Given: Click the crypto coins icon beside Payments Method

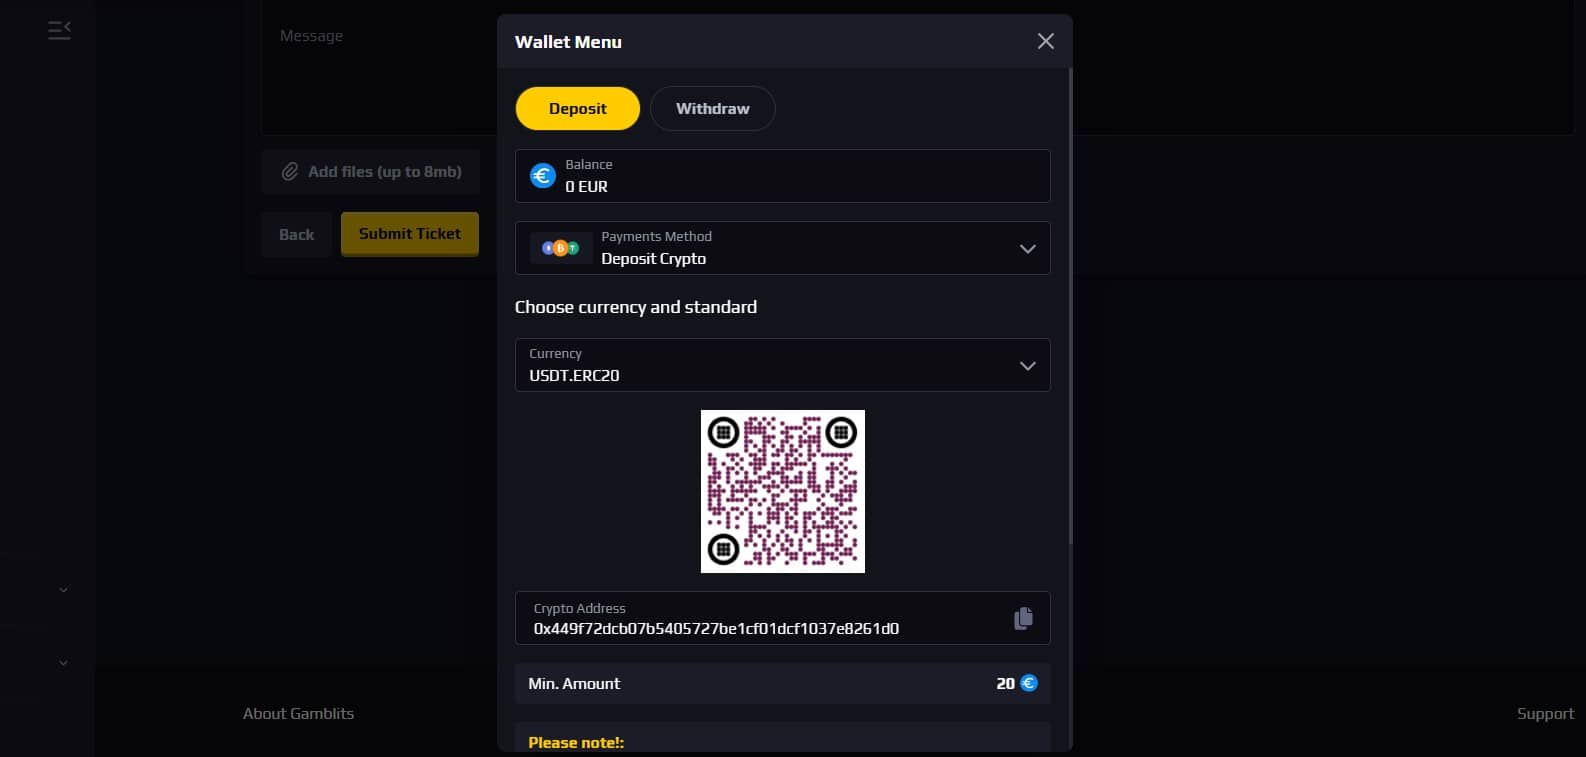Looking at the screenshot, I should (x=560, y=248).
